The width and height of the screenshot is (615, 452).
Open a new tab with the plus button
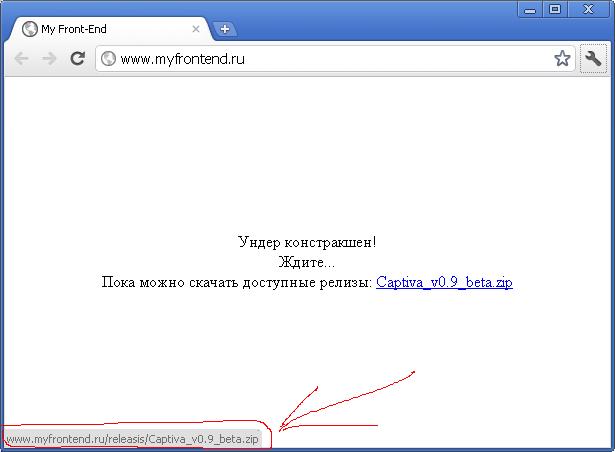coord(225,29)
